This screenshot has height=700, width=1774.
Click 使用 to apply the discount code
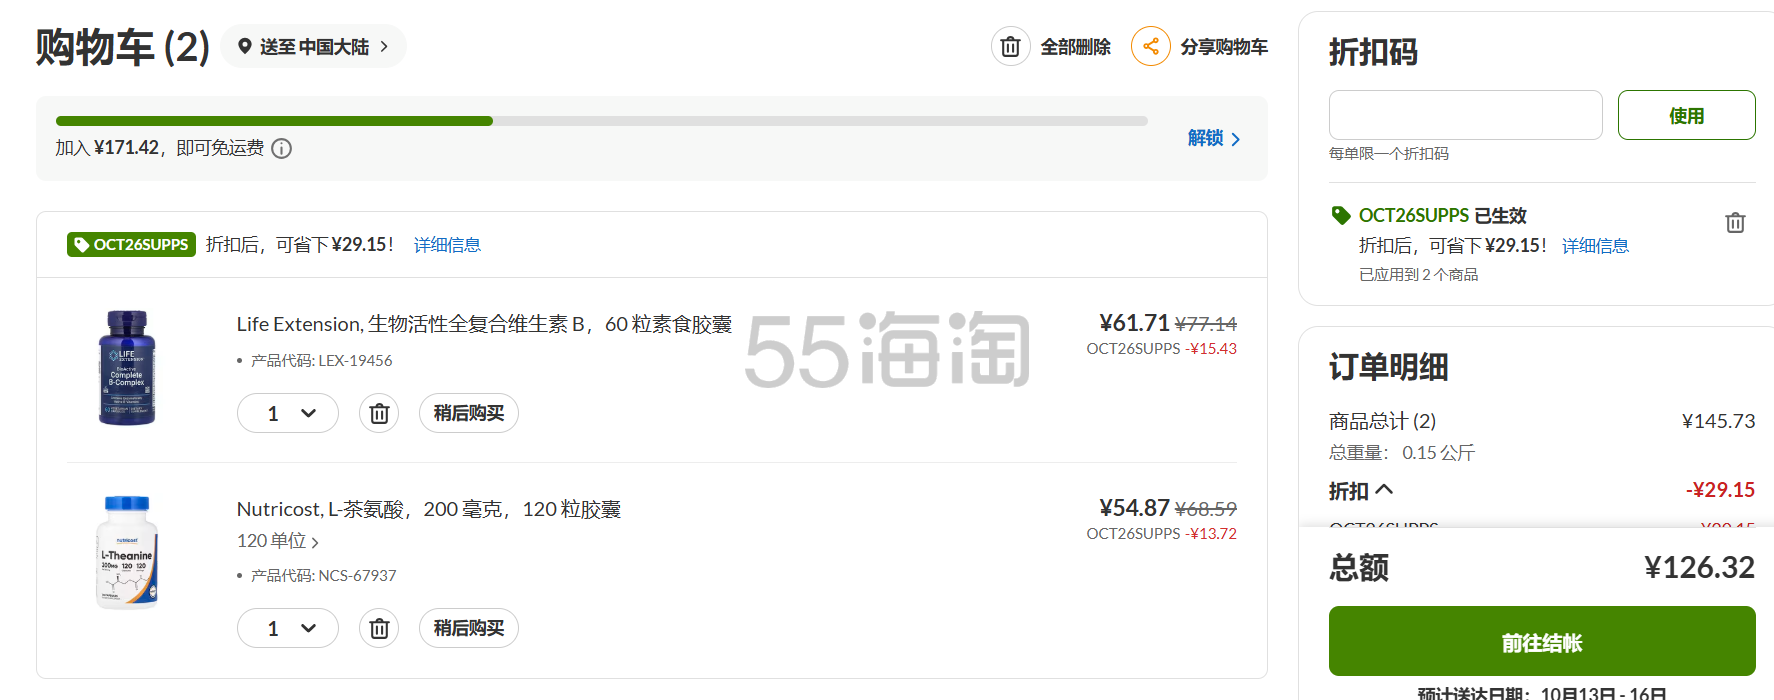(x=1686, y=115)
